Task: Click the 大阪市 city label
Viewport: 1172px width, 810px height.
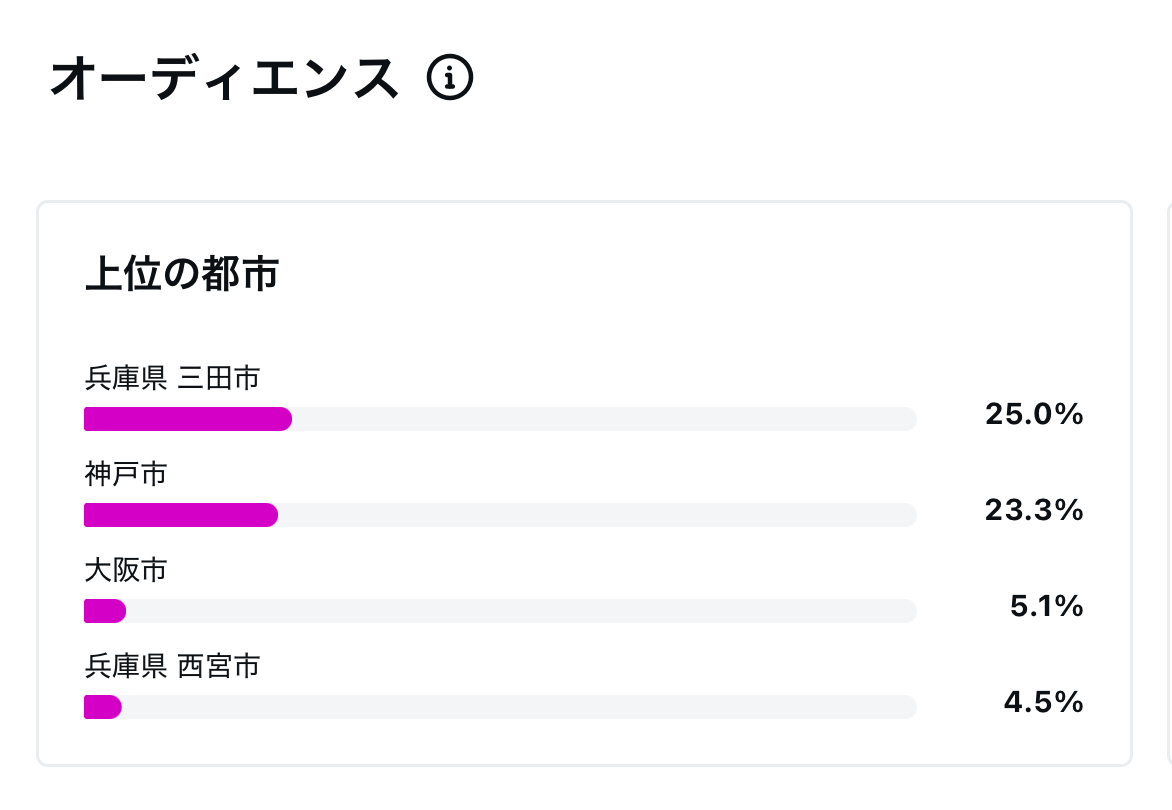Action: pyautogui.click(x=126, y=570)
